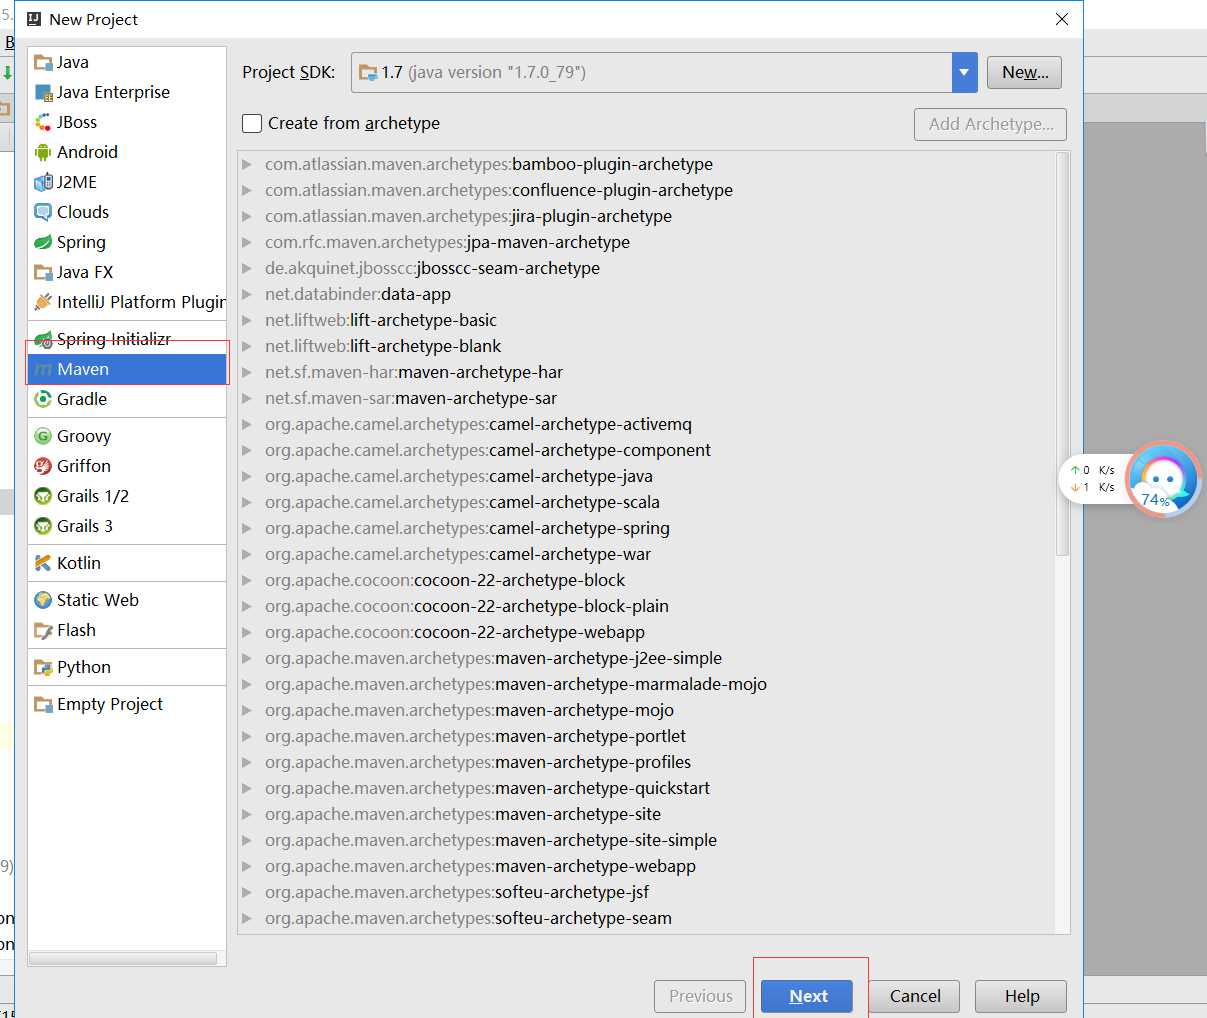Pick the Empty Project icon
Screen dimensions: 1207x1018
(43, 704)
